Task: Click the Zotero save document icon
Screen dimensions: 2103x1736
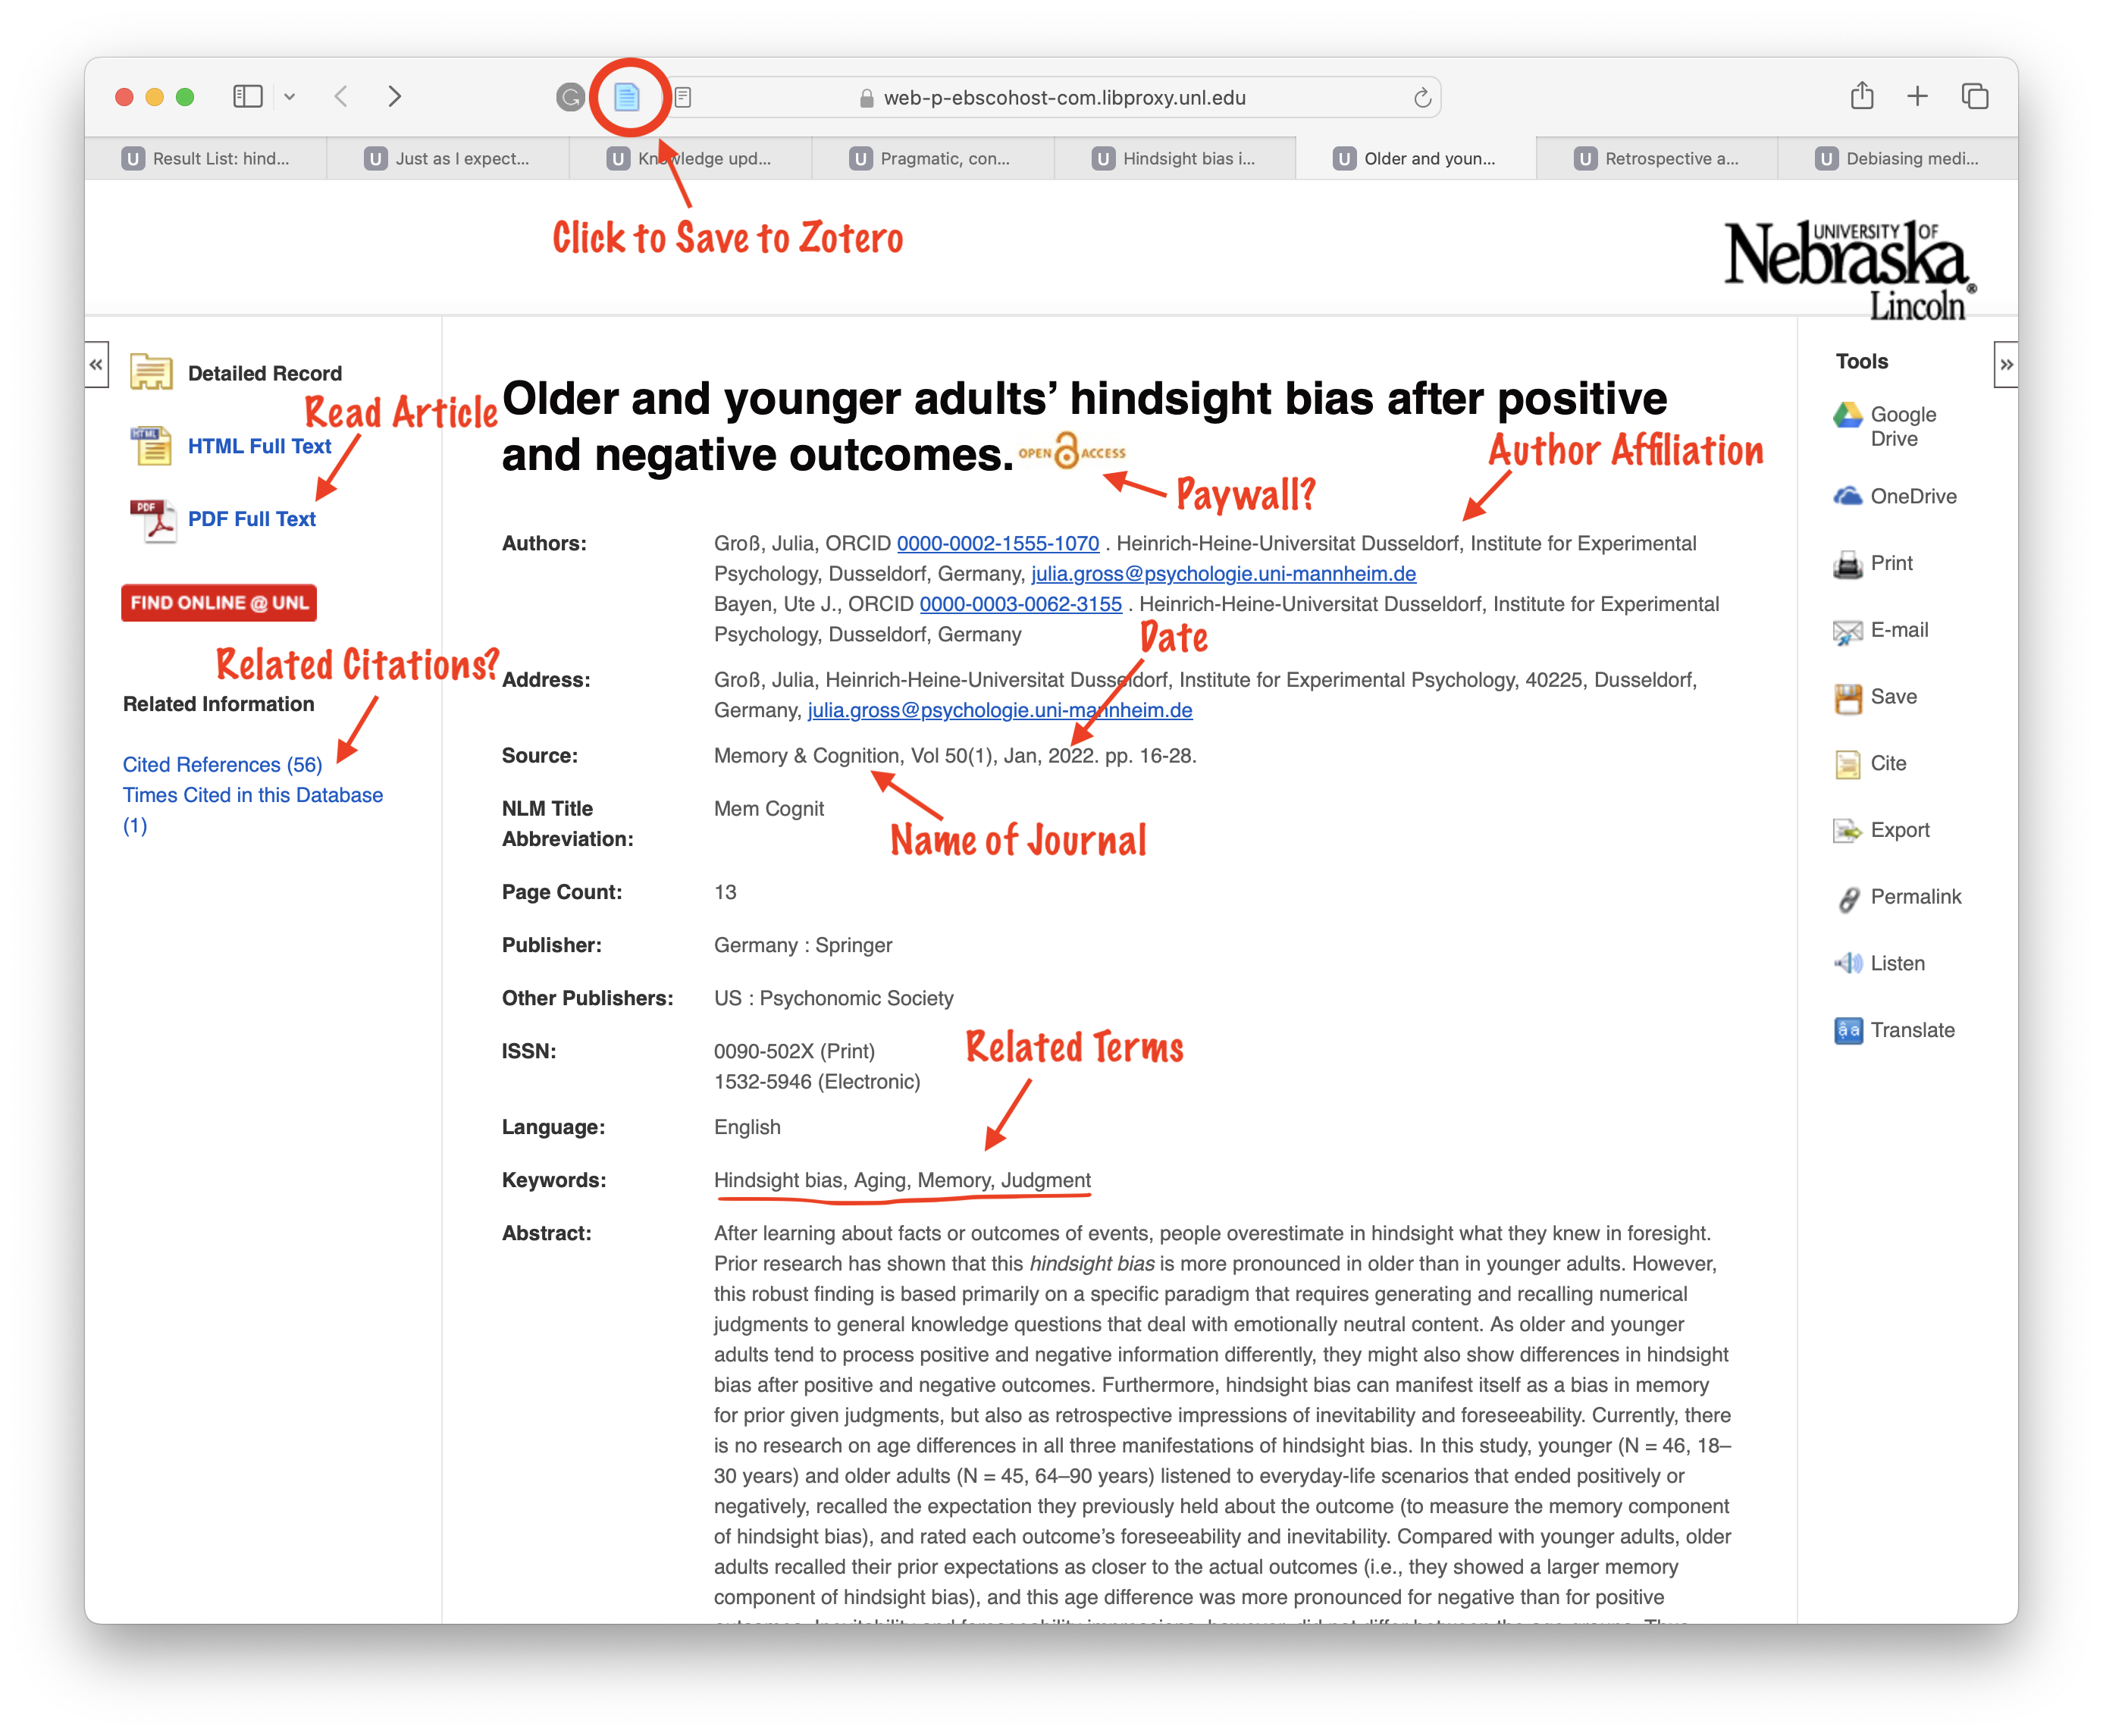Action: (627, 97)
